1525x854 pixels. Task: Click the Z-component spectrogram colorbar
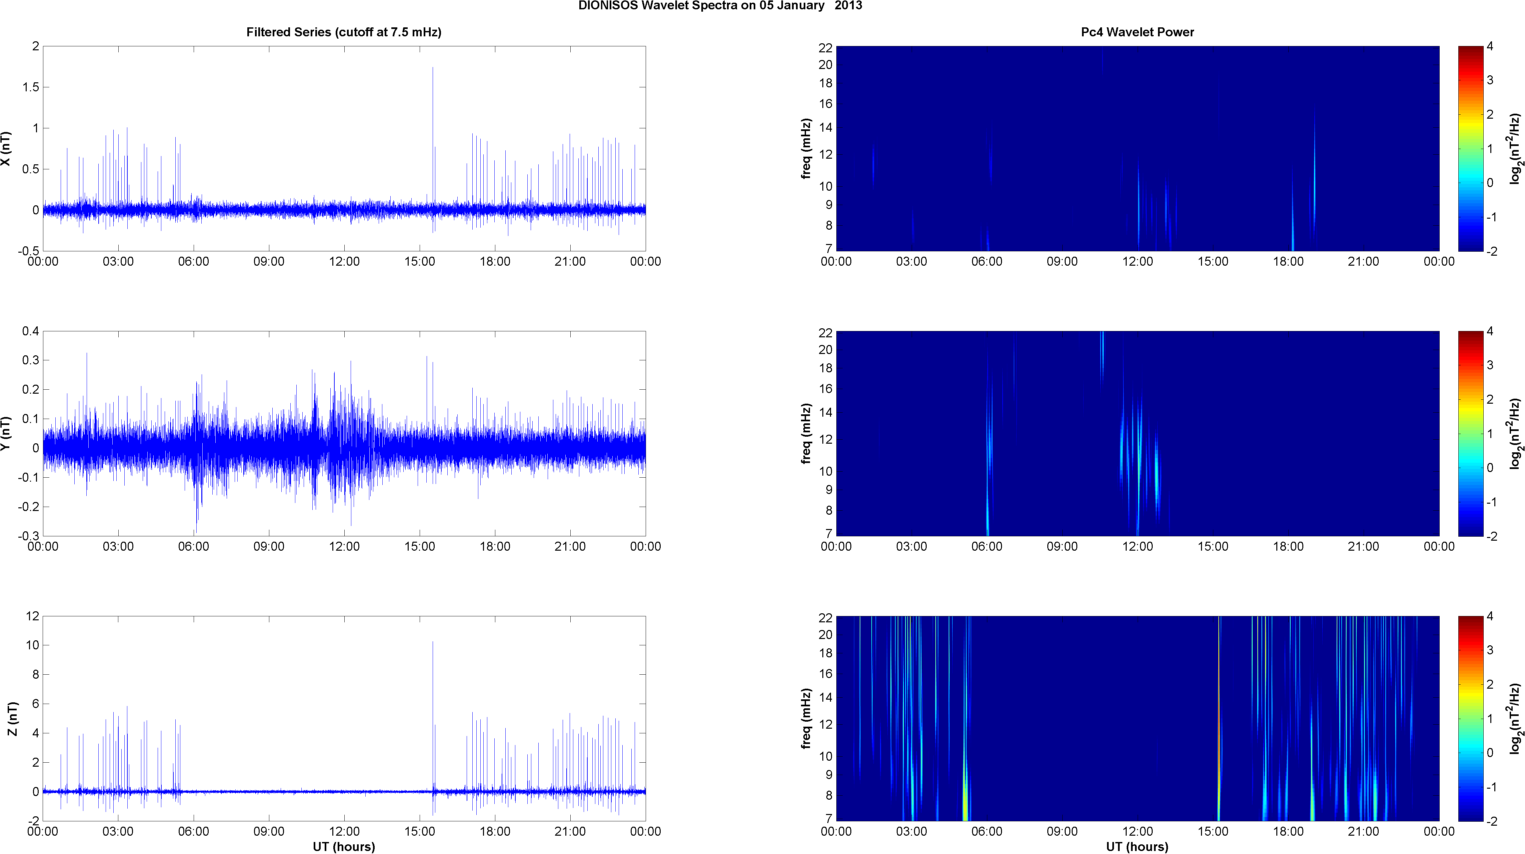click(x=1470, y=719)
